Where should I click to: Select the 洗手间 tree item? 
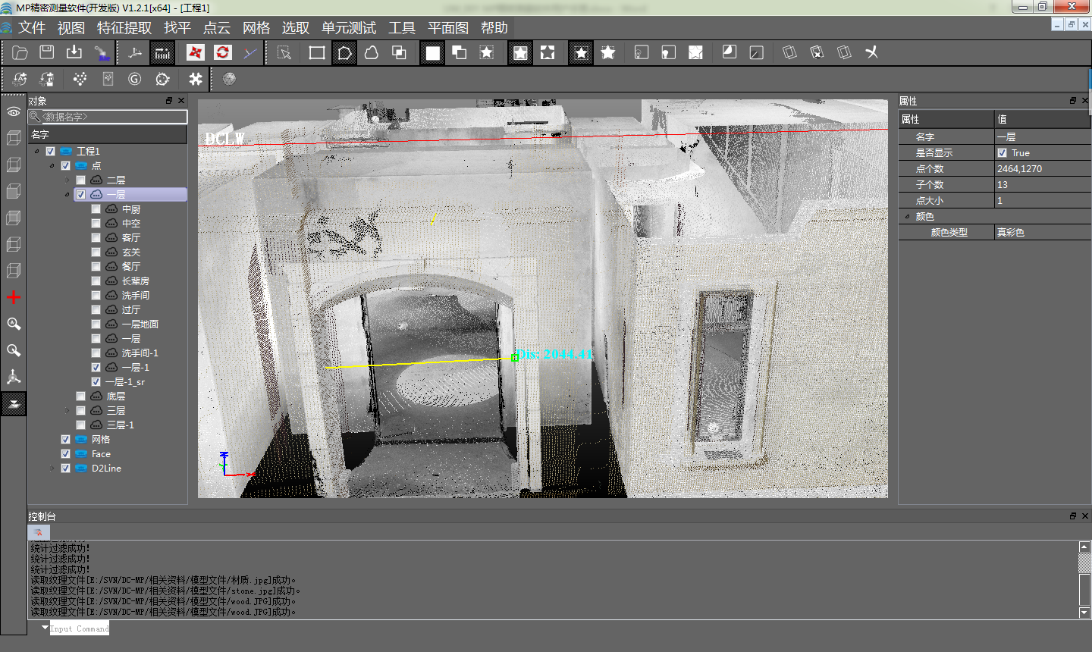point(135,295)
